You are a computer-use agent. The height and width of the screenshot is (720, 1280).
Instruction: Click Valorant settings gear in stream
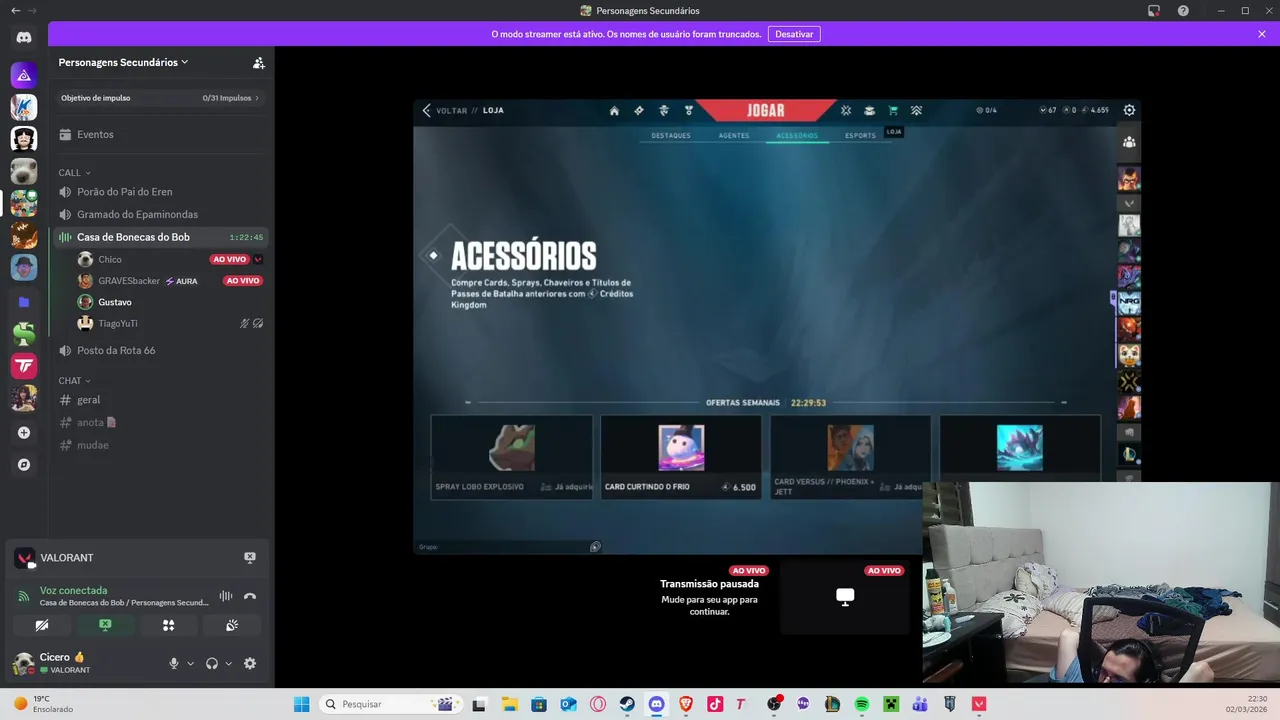click(1129, 110)
